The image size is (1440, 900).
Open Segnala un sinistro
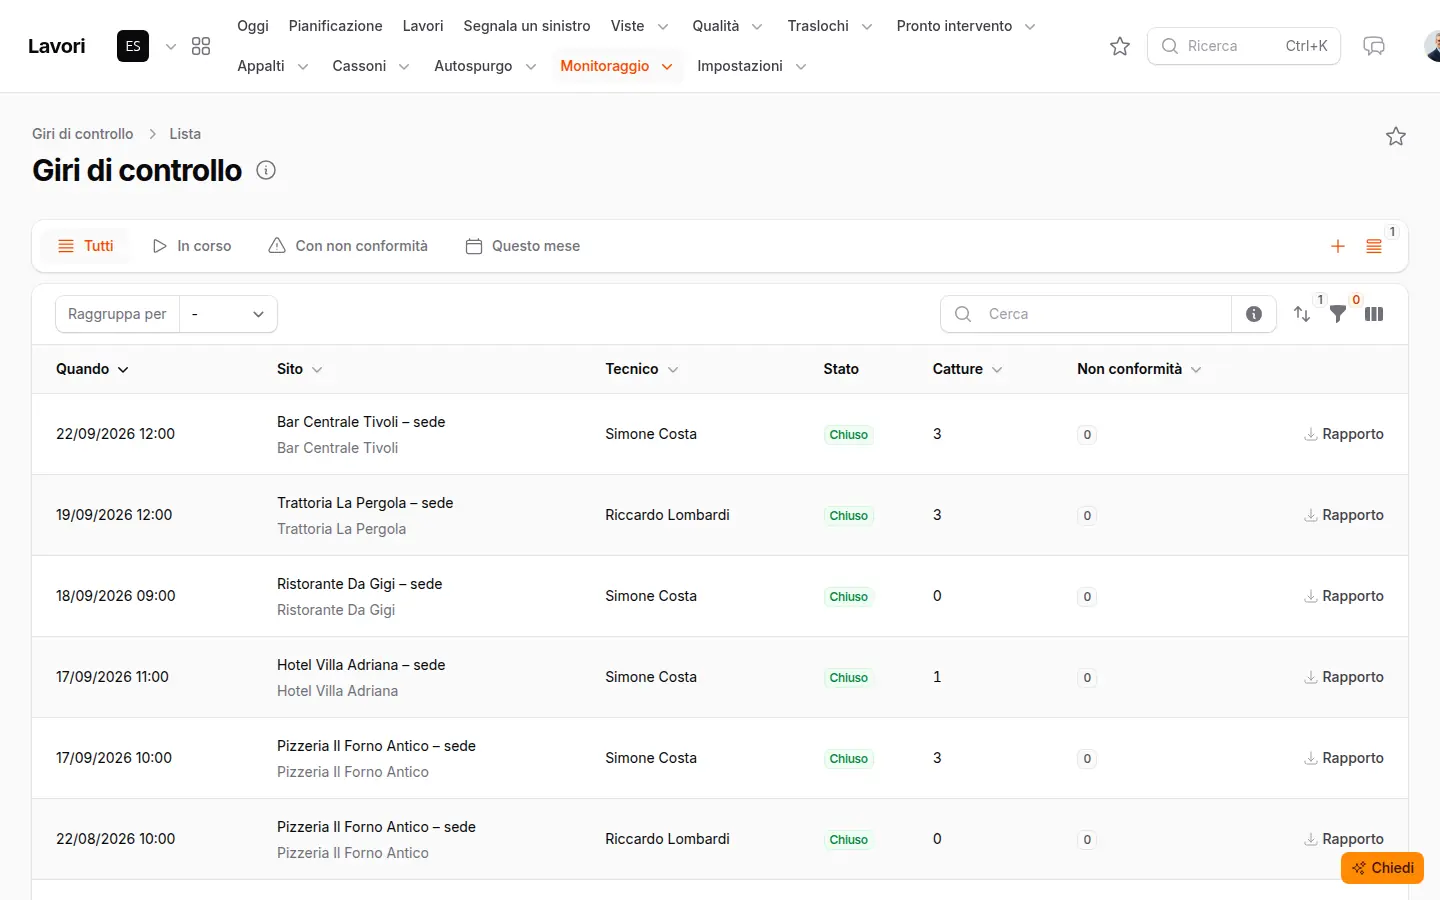tap(527, 26)
